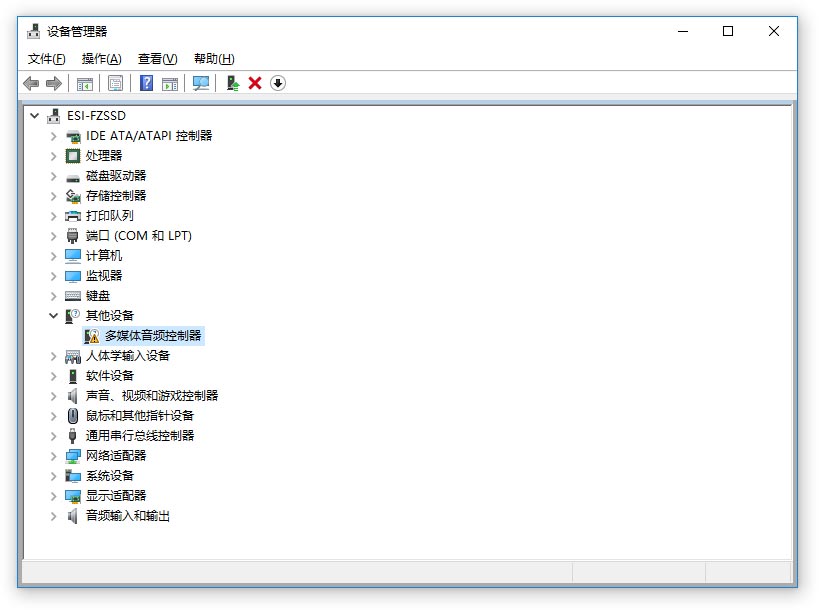This screenshot has width=819, height=610.
Task: Click the processor chip icon
Action: point(73,156)
